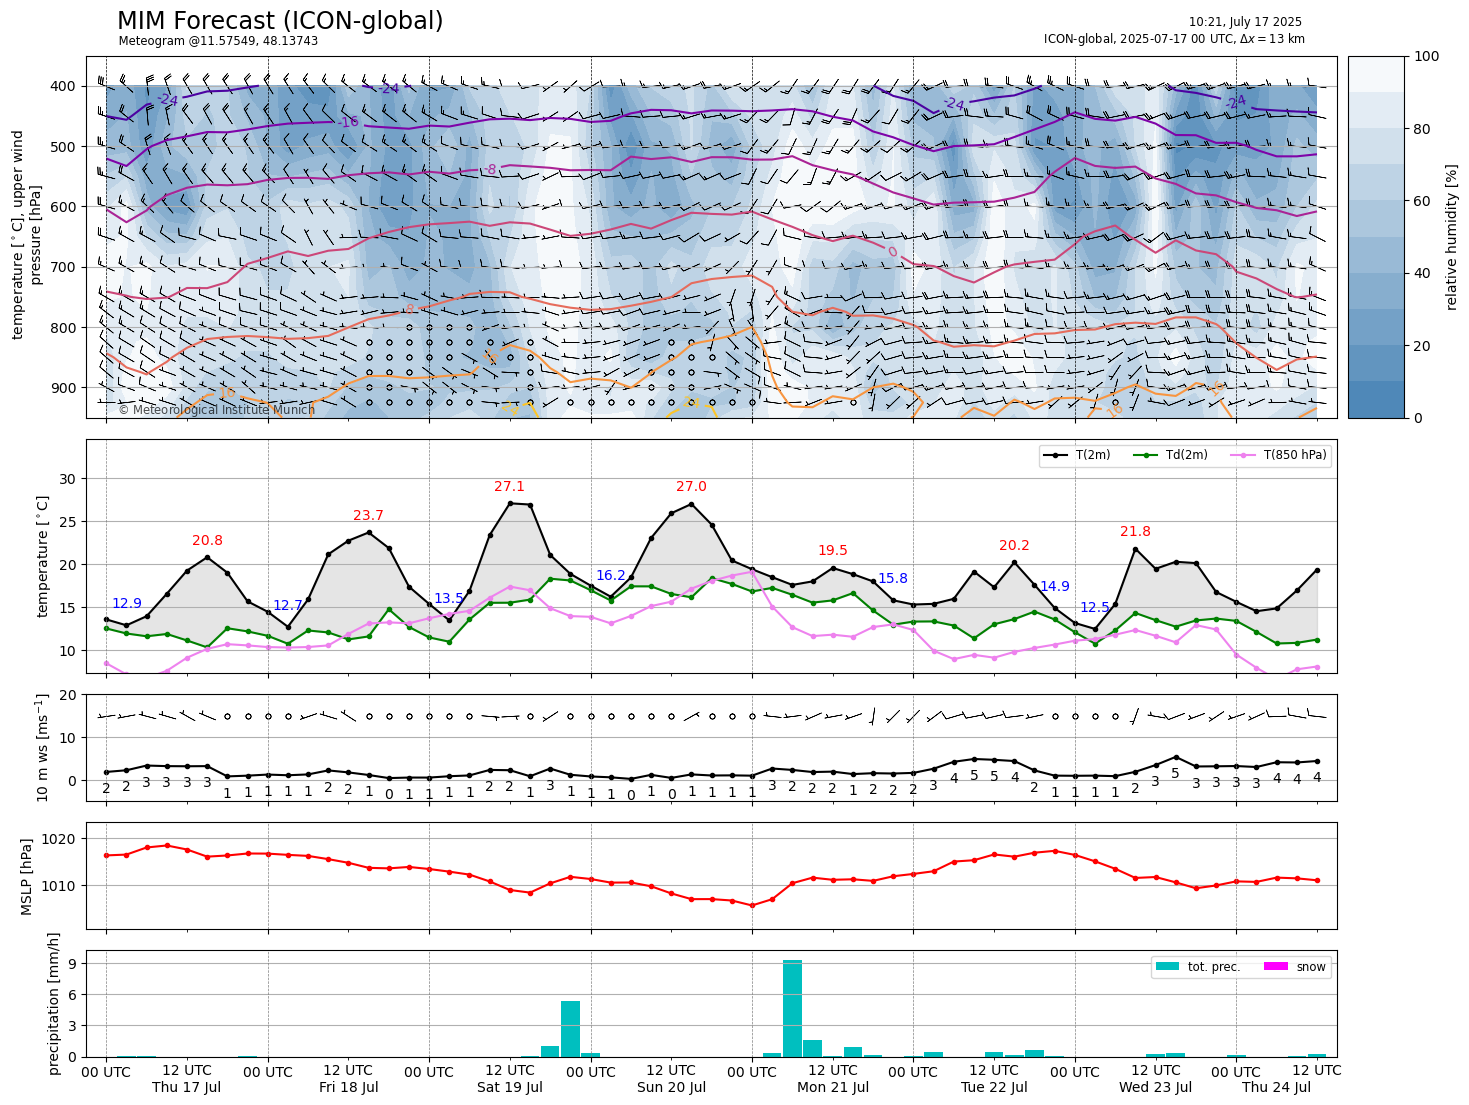Click the "Thu 24 Jul" date label
This screenshot has height=1105, width=1469.
click(x=1276, y=1088)
